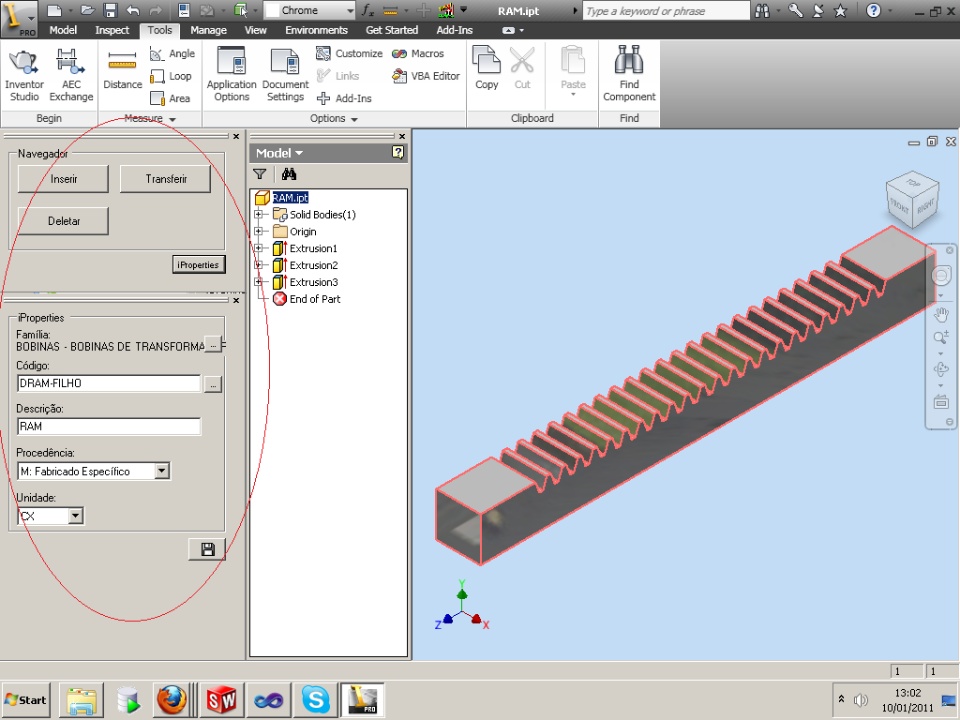The image size is (960, 720).
Task: Click the VBA Editor icon
Action: pyautogui.click(x=400, y=76)
